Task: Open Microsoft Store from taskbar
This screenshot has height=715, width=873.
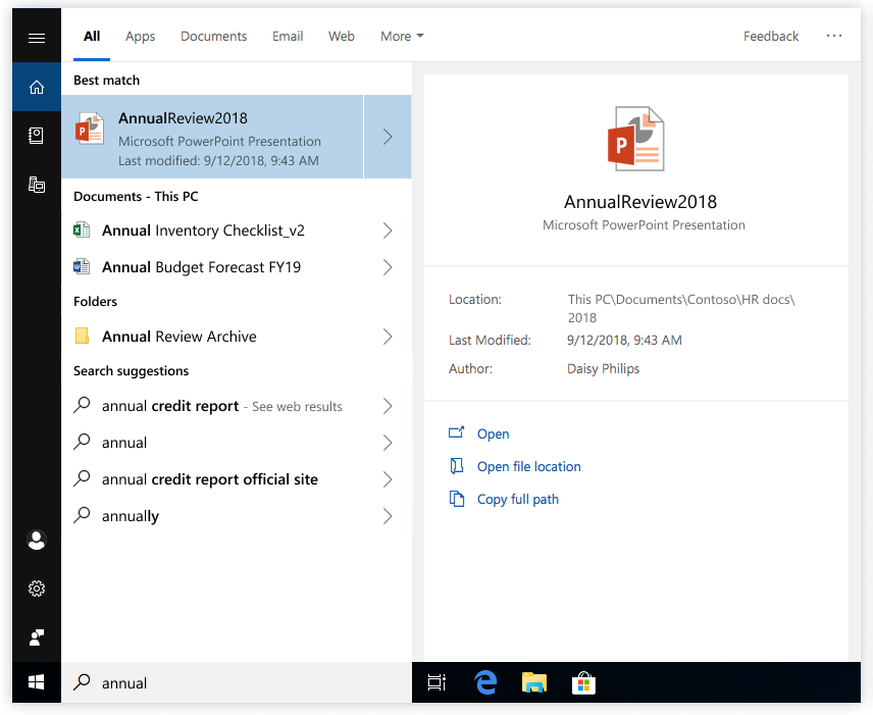Action: point(583,683)
